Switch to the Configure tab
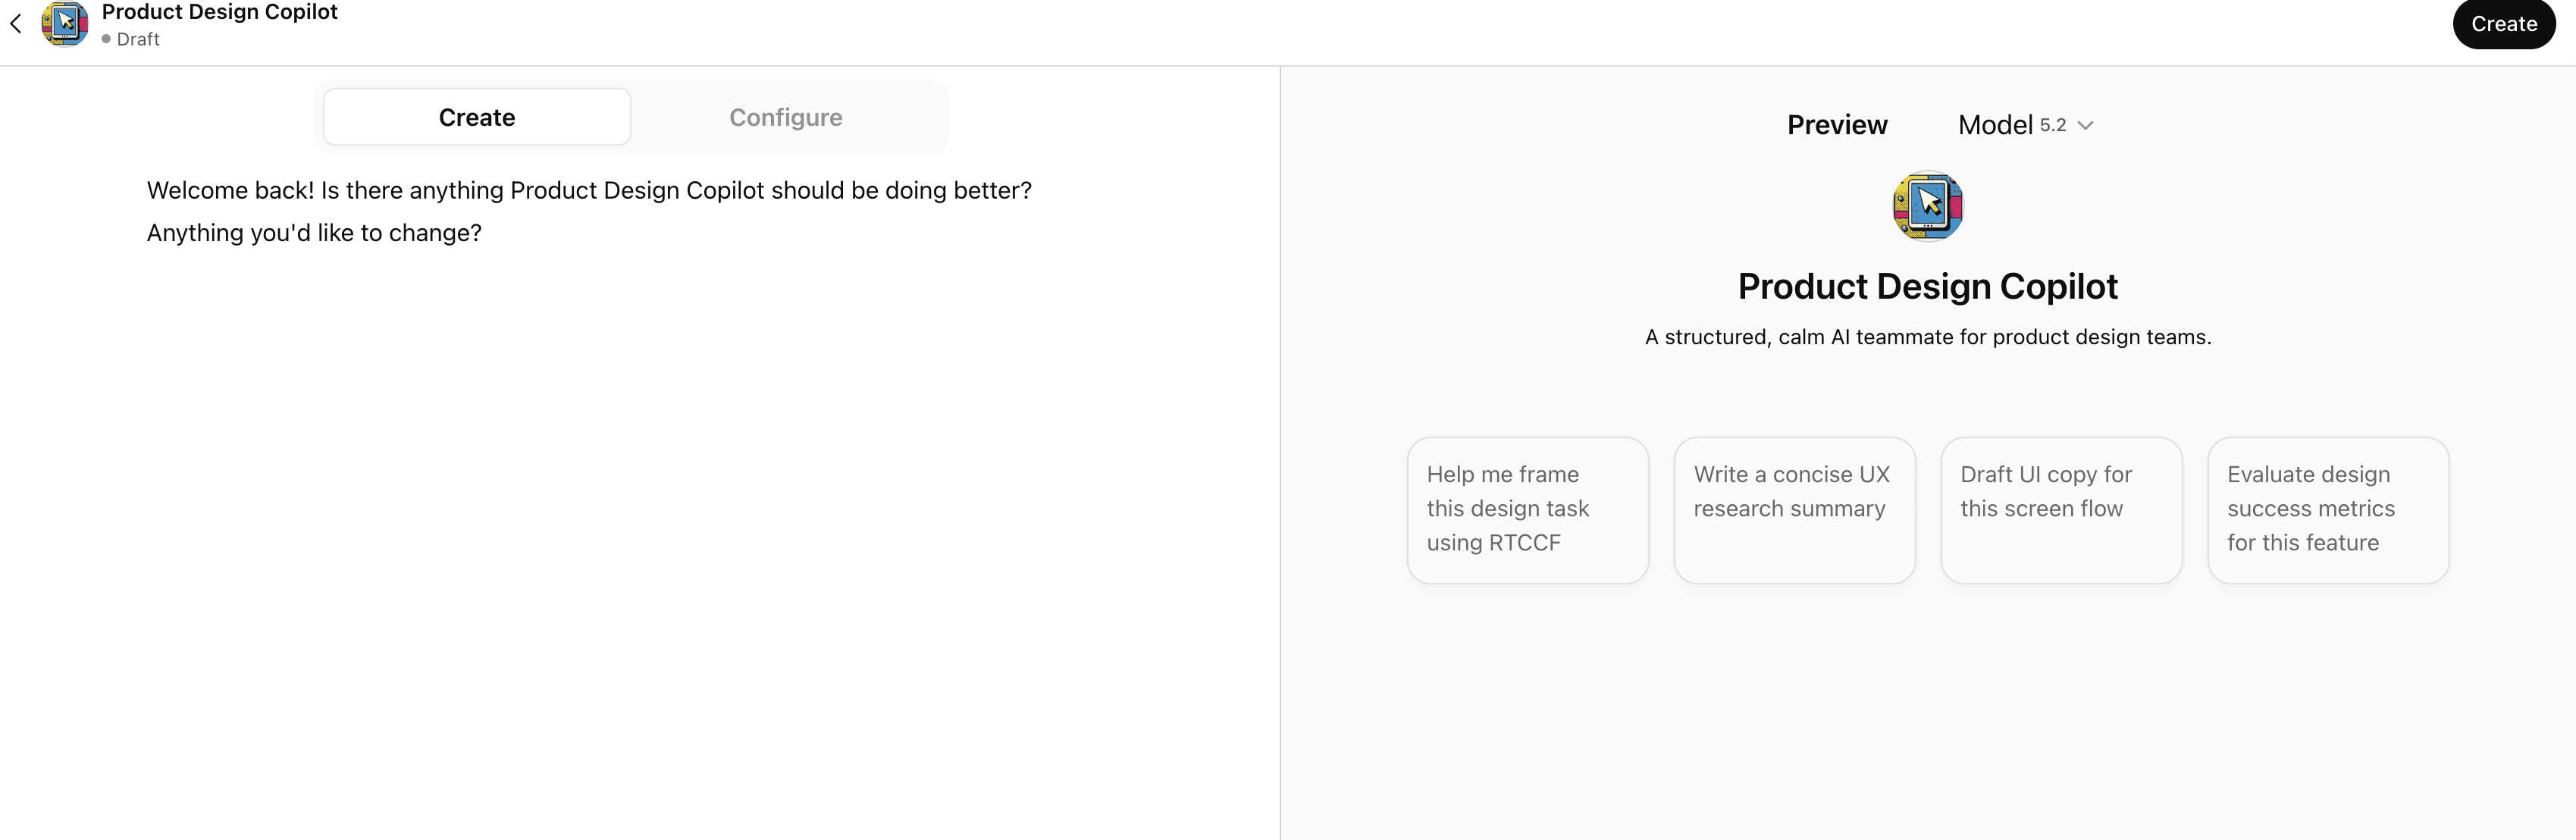Viewport: 2576px width, 840px height. point(785,117)
